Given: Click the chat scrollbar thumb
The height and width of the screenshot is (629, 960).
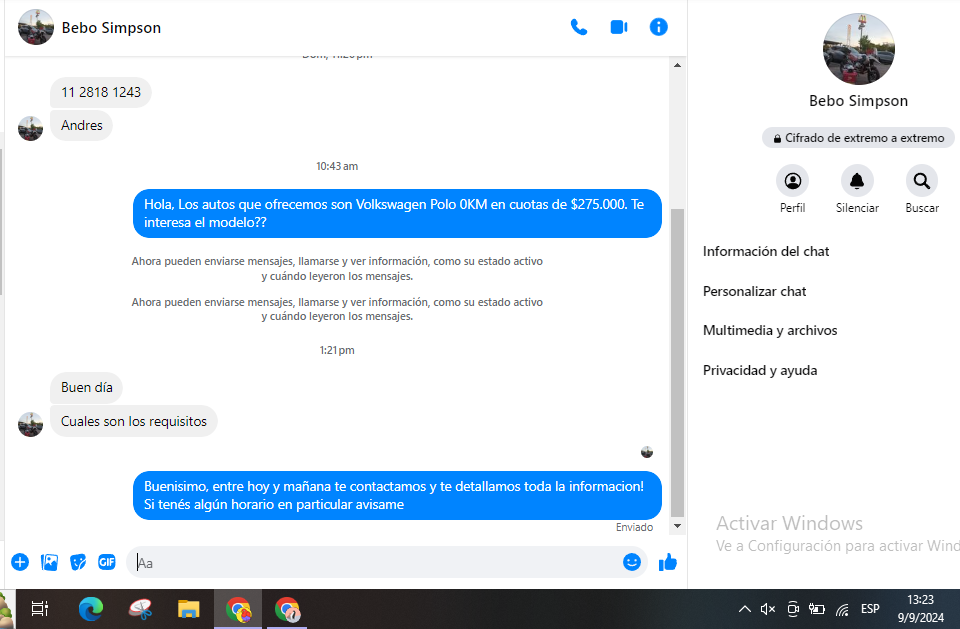Looking at the screenshot, I should pyautogui.click(x=677, y=363).
